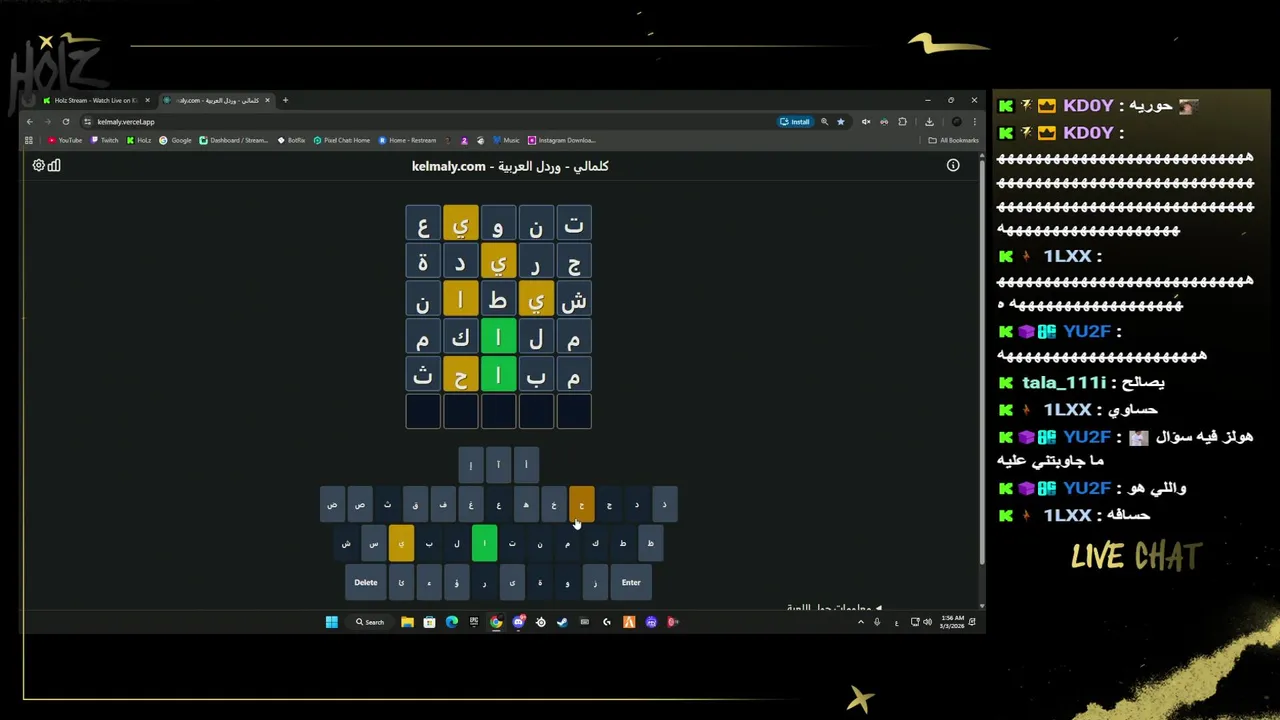Click the page vertical scrollbar
Viewport: 1280px width, 720px height.
tap(981, 360)
